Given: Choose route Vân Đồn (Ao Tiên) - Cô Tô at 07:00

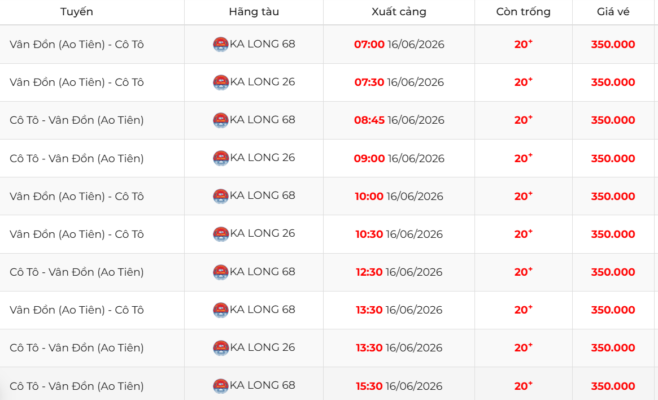Looking at the screenshot, I should tap(77, 44).
